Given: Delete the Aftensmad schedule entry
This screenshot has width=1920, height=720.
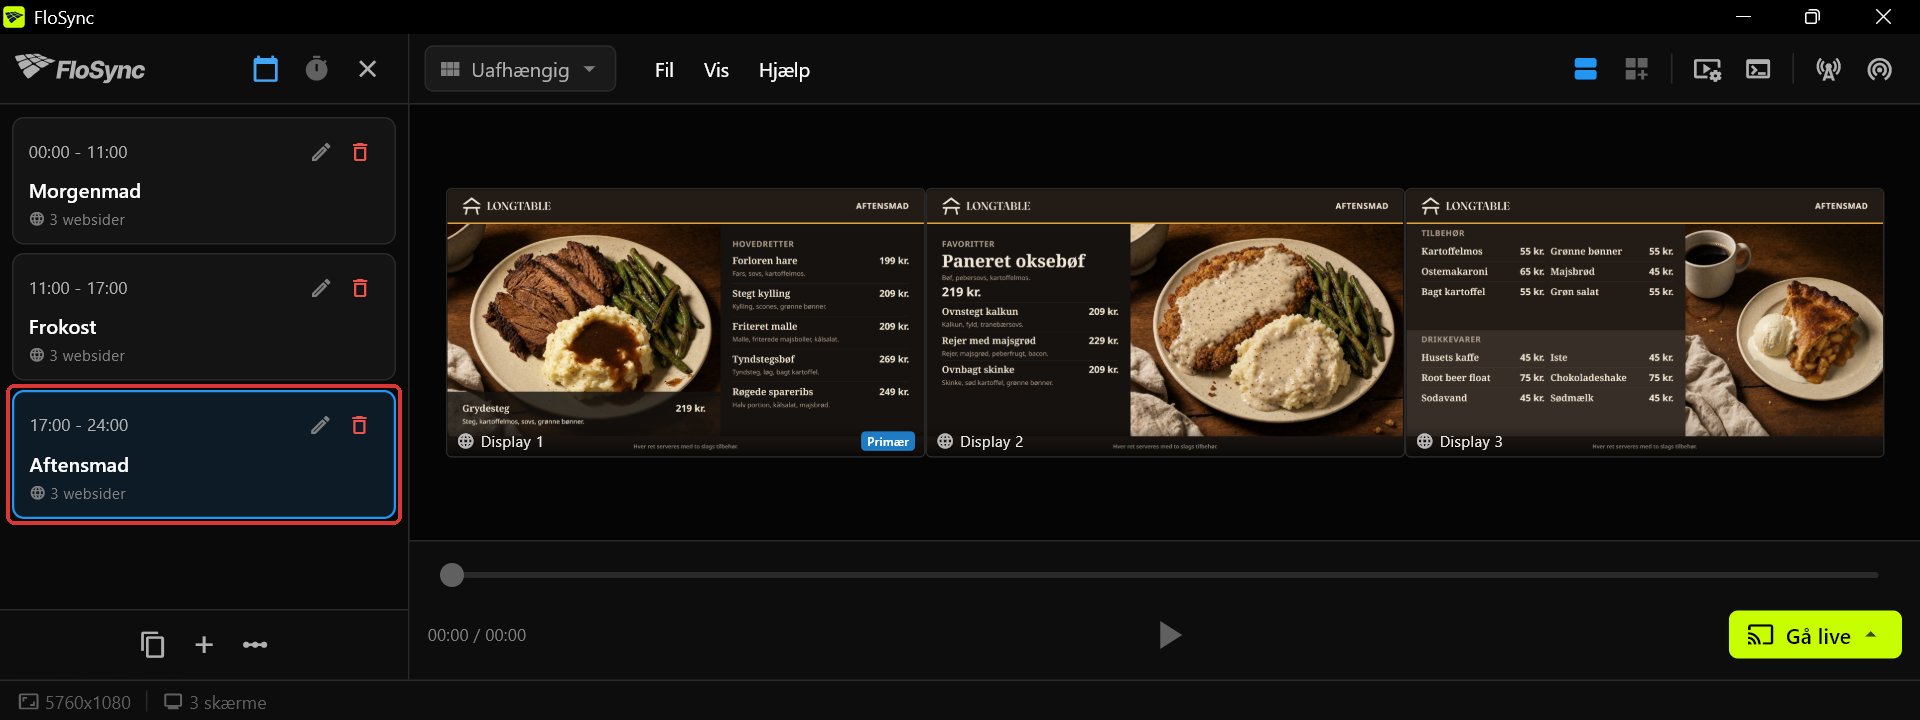Looking at the screenshot, I should coord(360,425).
